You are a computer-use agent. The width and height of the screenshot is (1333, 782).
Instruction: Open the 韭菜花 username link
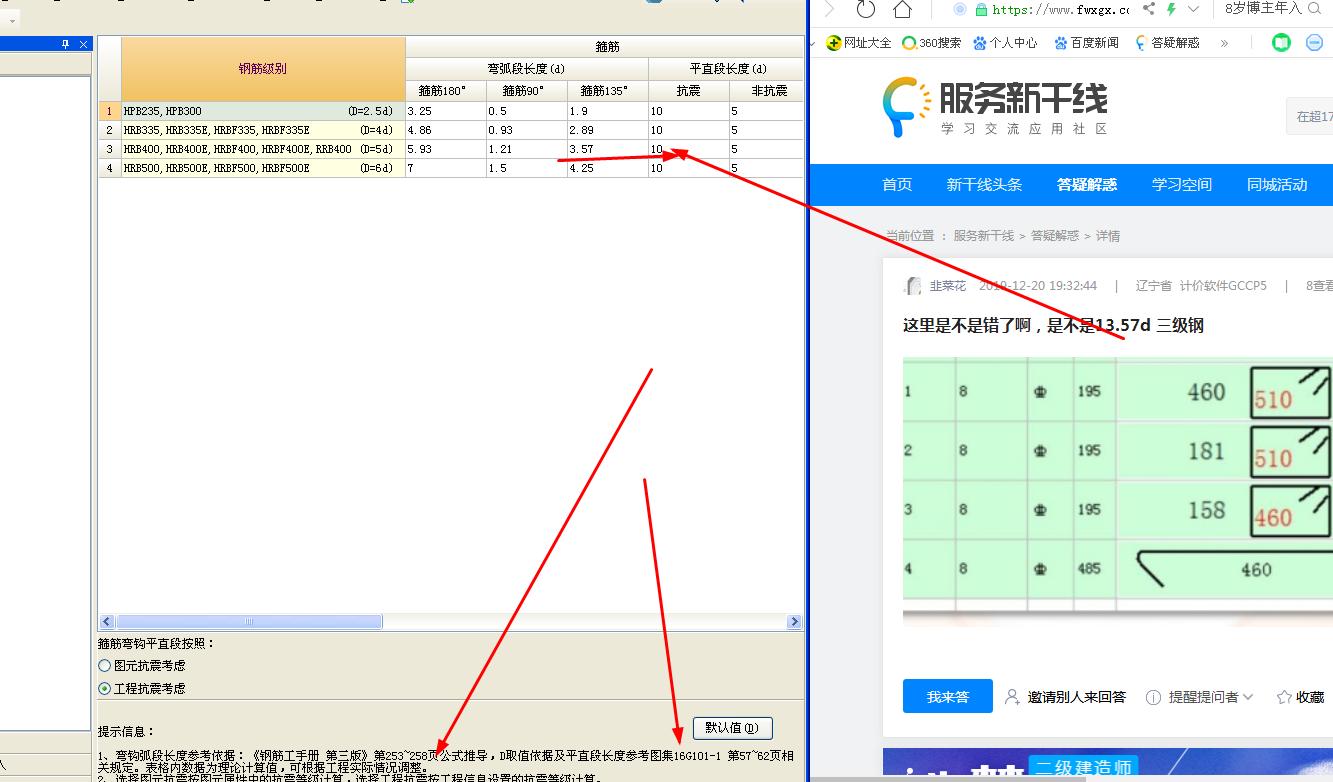(x=948, y=286)
